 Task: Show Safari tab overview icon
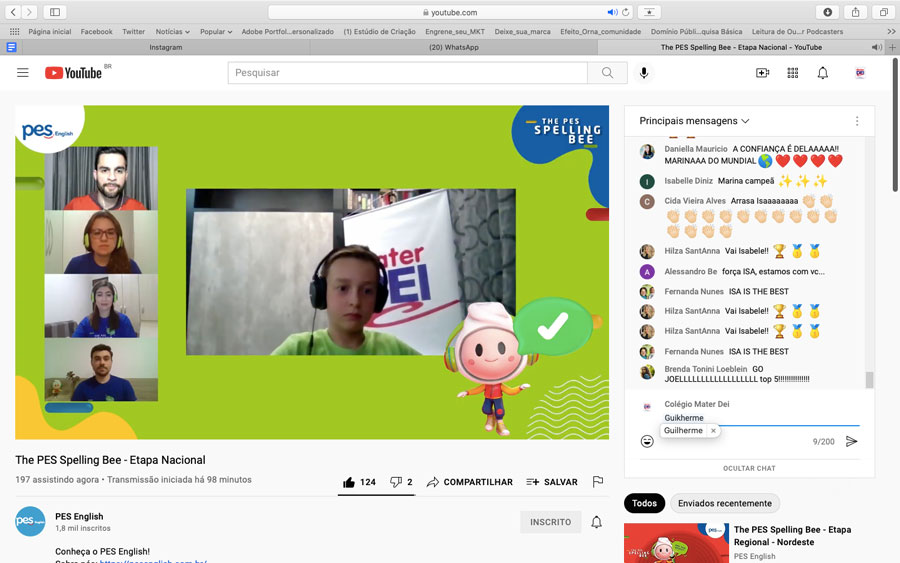(883, 12)
